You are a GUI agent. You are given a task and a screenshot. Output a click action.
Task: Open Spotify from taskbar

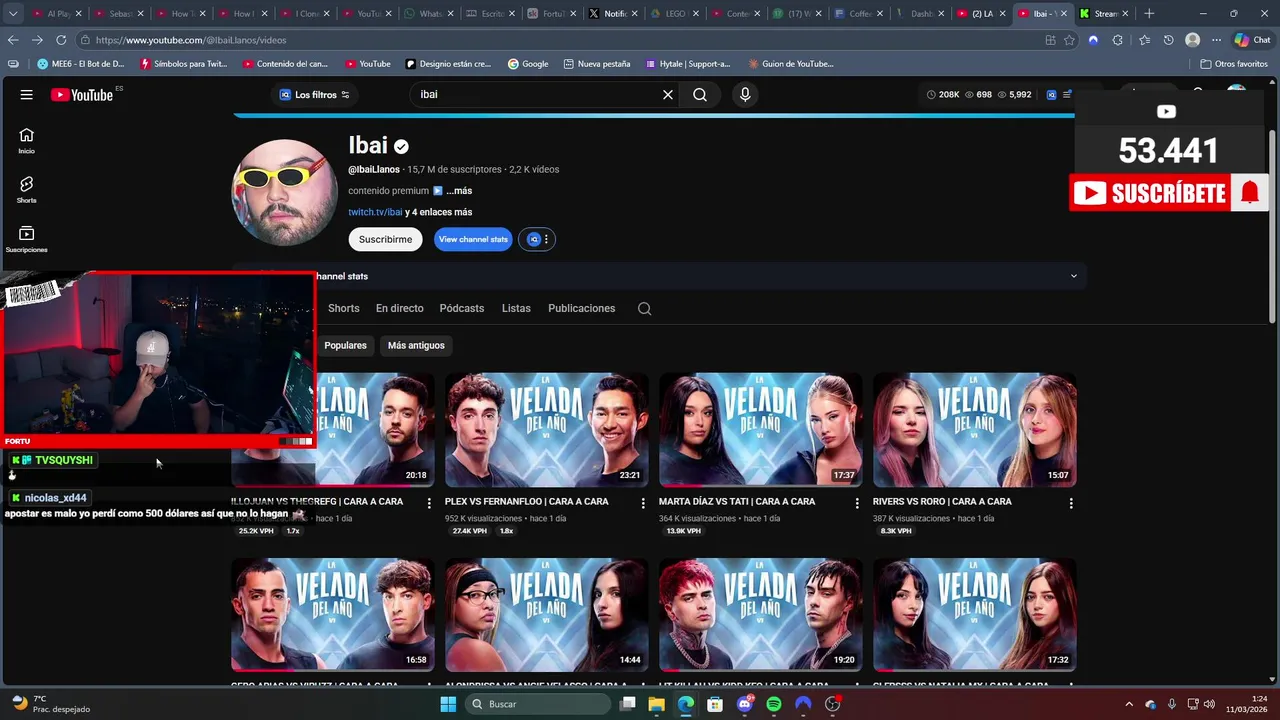tap(774, 704)
